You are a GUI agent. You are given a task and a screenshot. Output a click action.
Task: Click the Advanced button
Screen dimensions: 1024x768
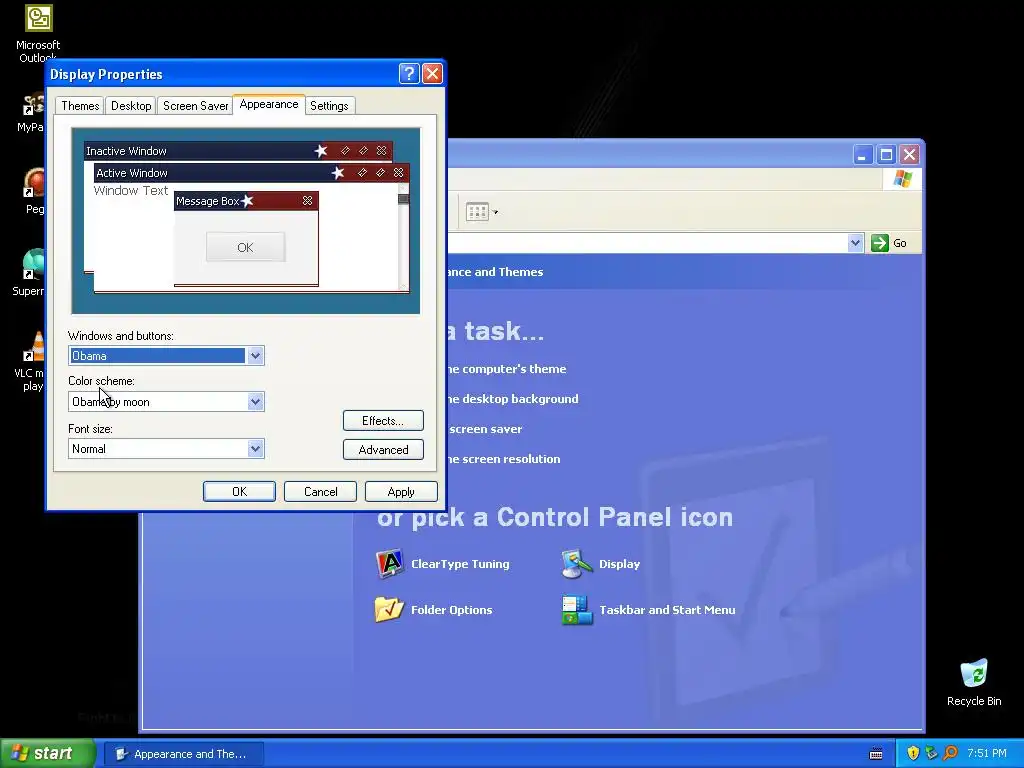[x=383, y=449]
